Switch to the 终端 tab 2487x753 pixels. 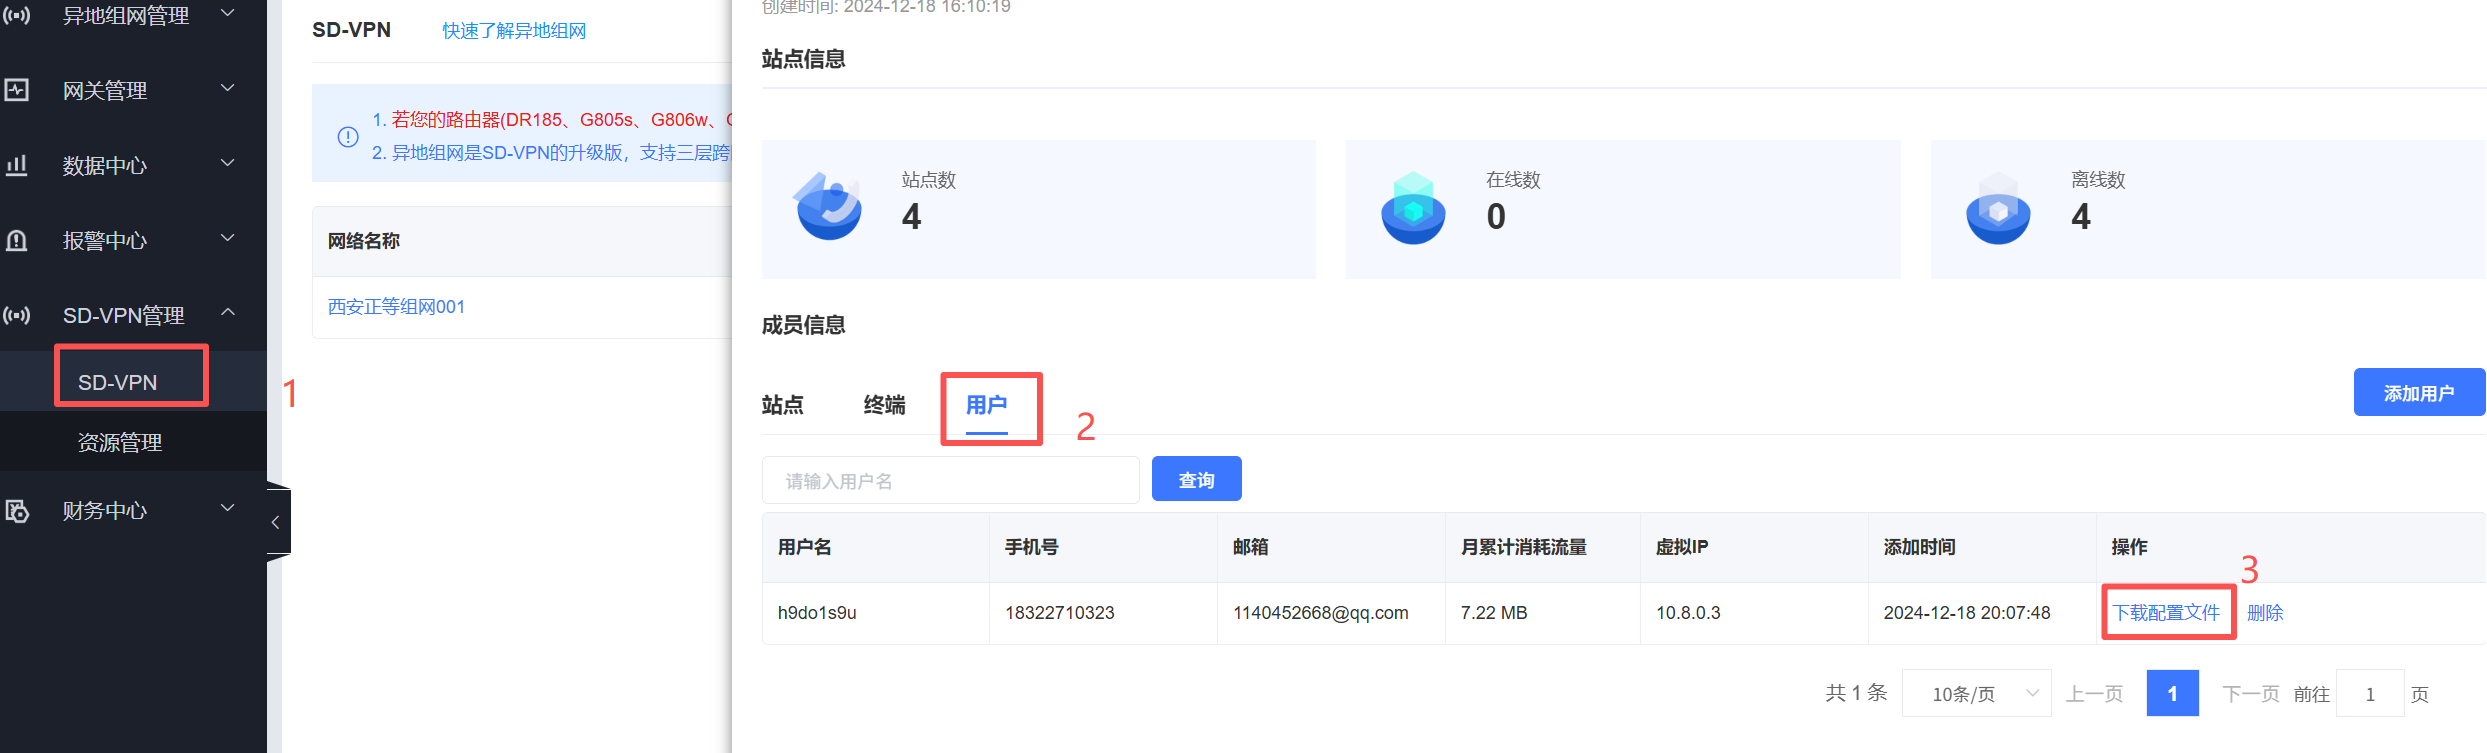pos(884,405)
